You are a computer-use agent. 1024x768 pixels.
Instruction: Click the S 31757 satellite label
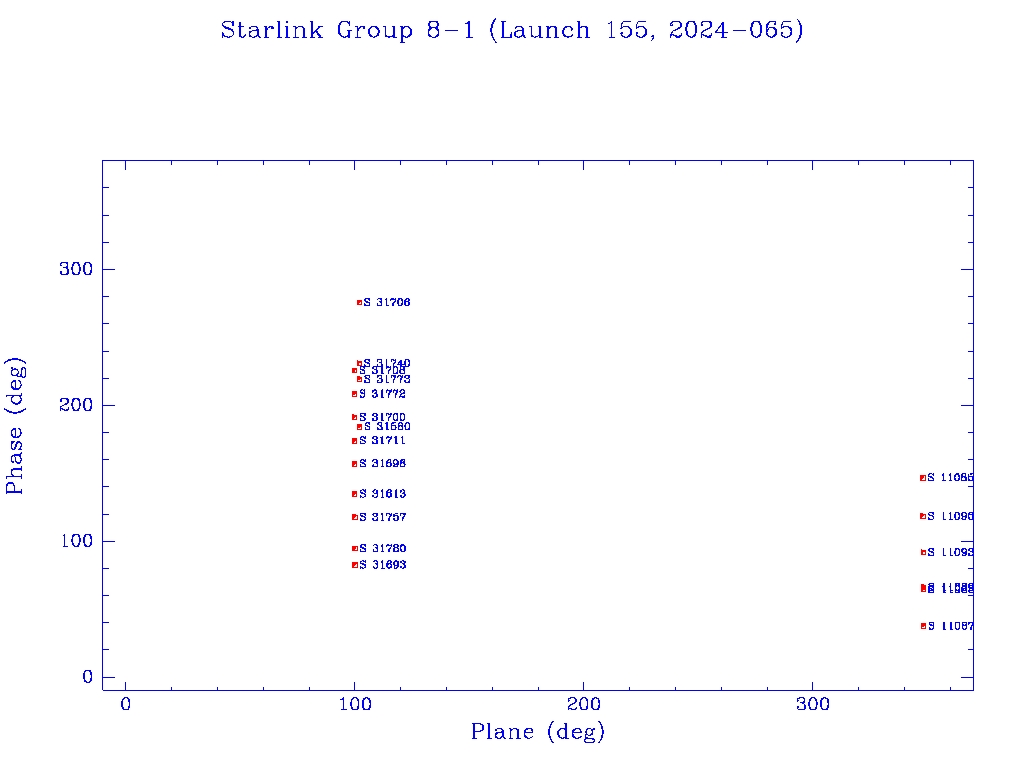tap(382, 517)
